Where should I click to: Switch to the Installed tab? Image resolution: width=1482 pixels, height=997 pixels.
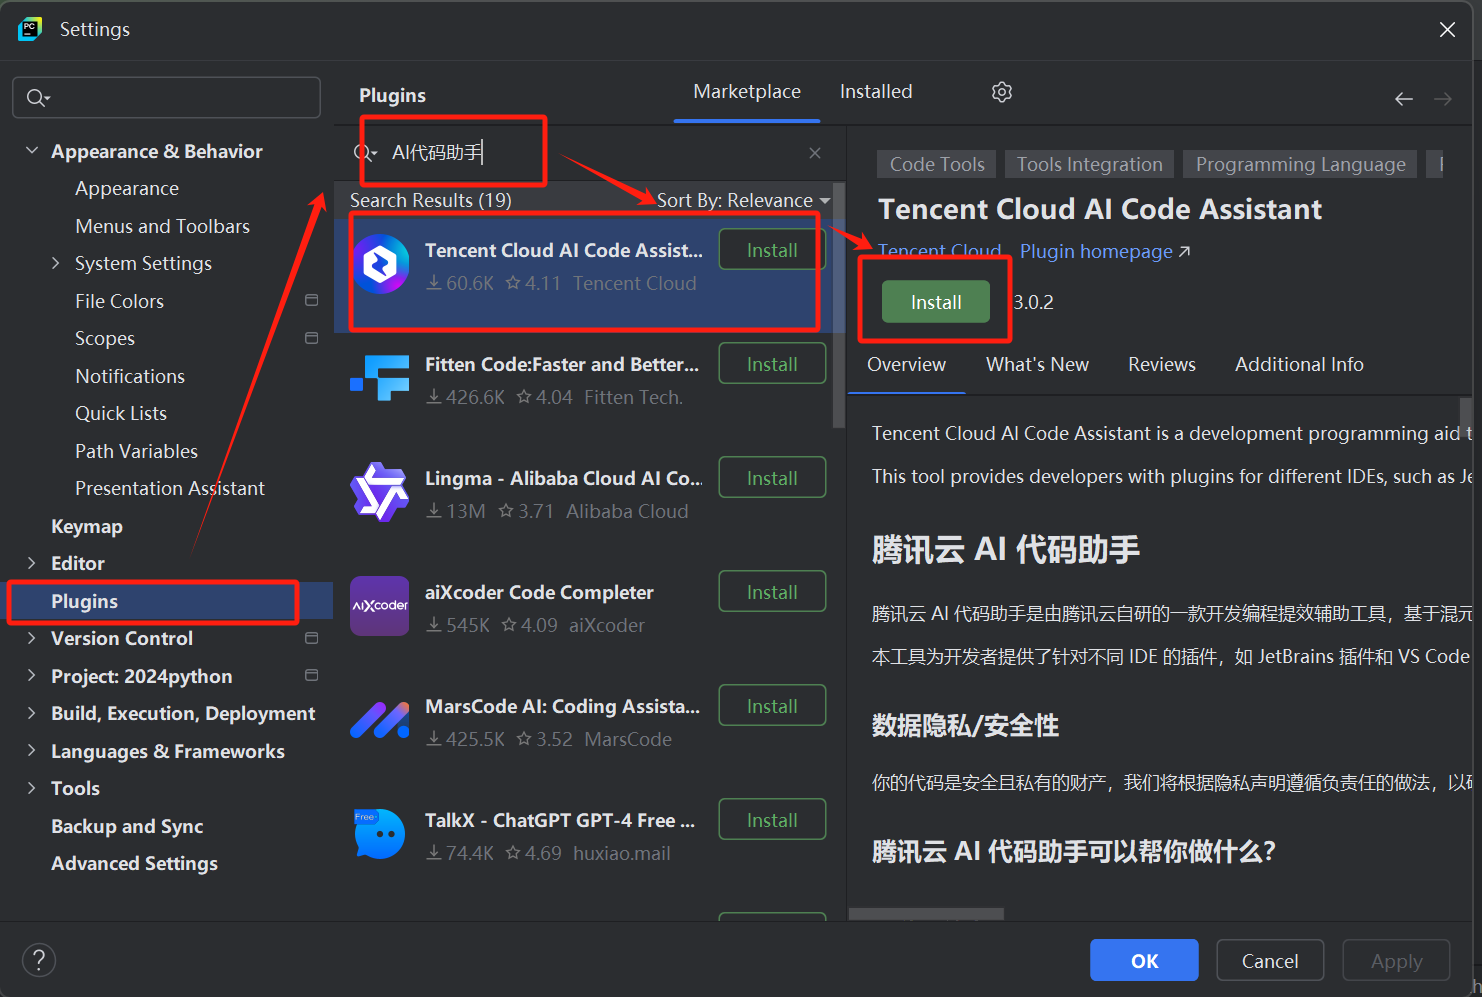876,92
